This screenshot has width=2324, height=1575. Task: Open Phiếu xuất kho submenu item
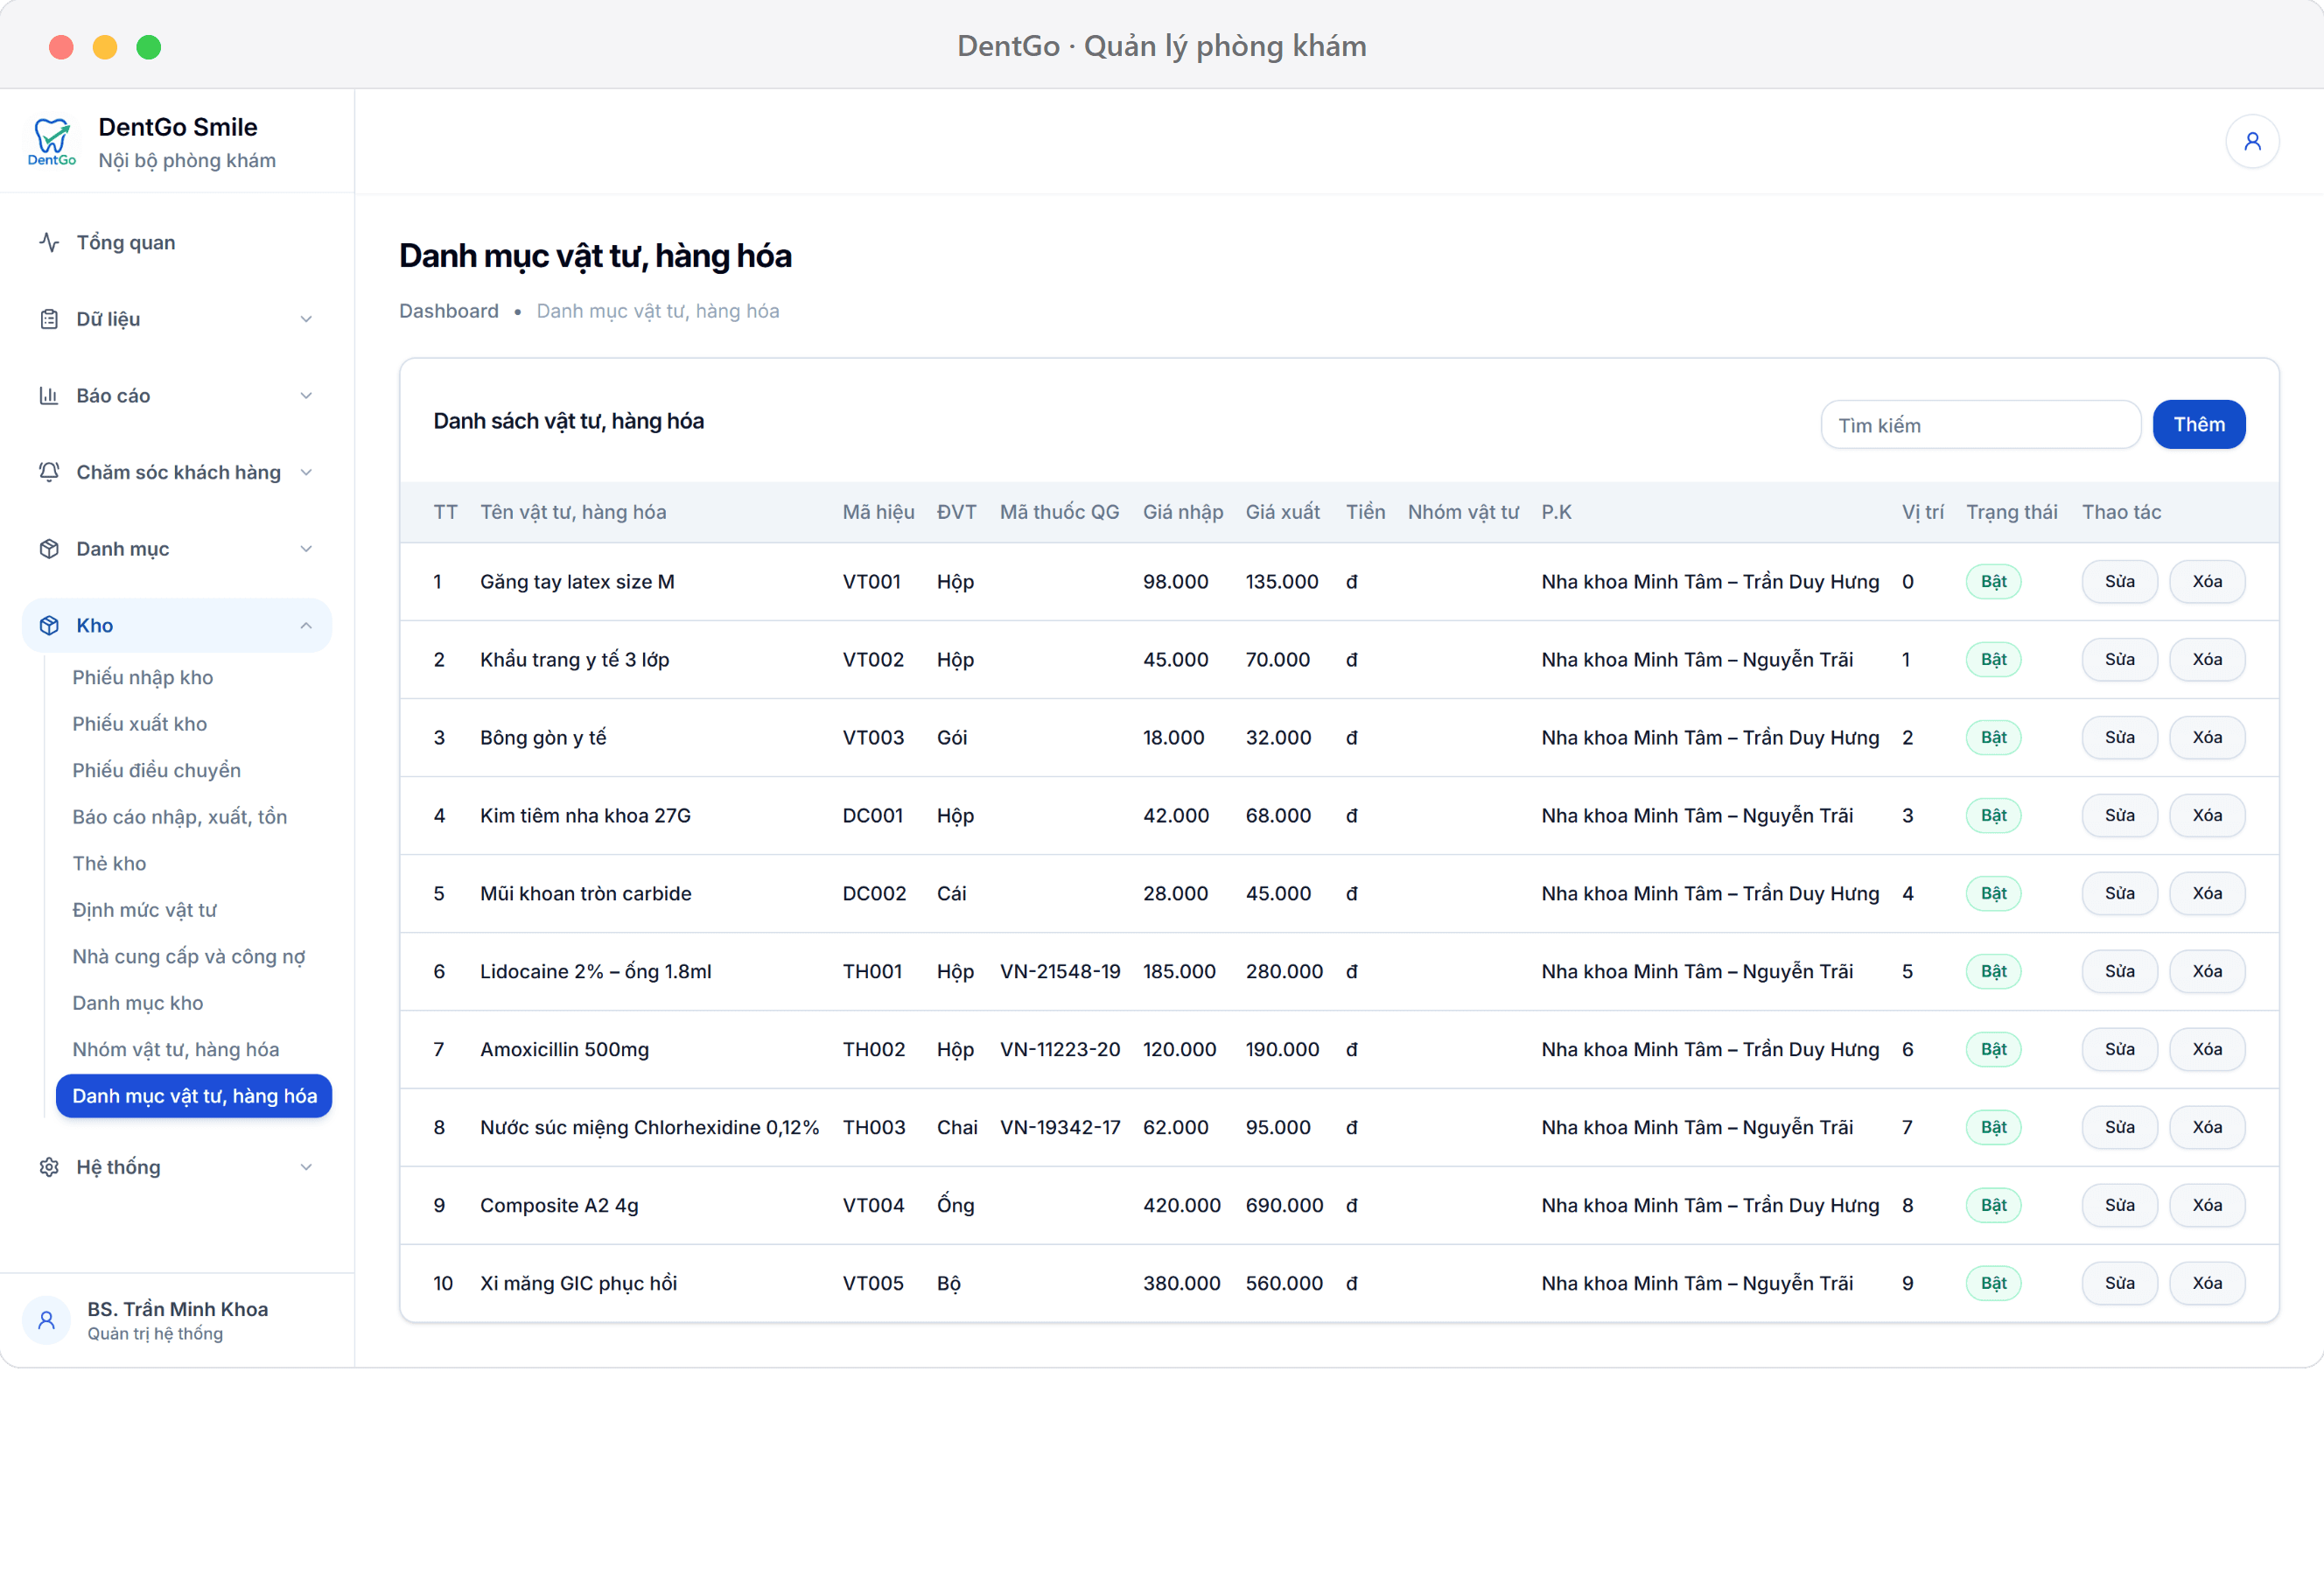click(140, 724)
